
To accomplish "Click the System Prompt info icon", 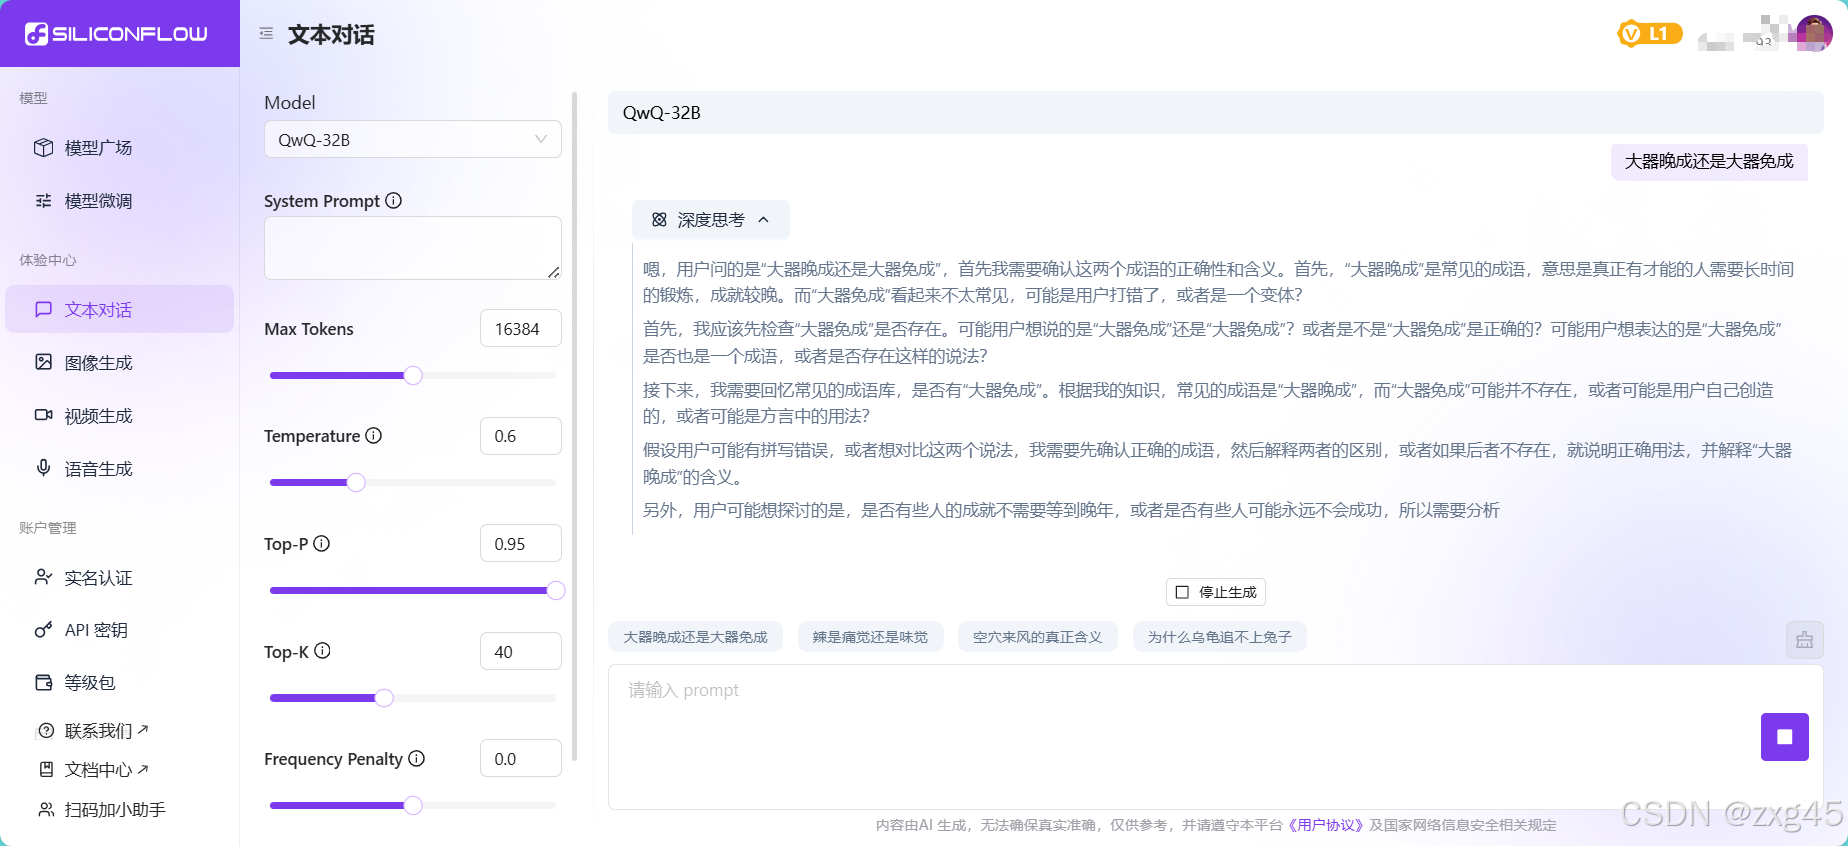I will point(394,200).
